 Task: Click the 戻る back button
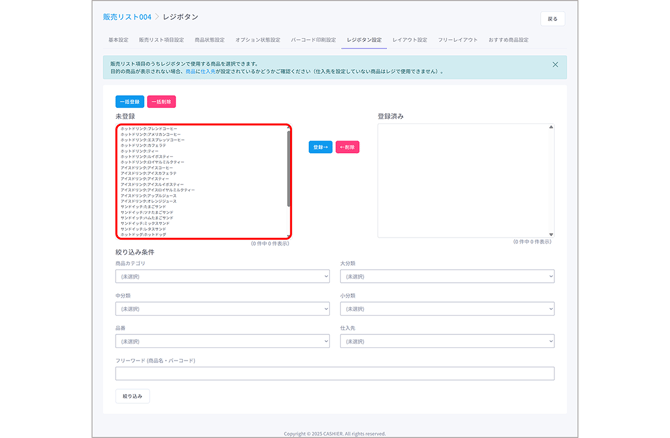[553, 19]
